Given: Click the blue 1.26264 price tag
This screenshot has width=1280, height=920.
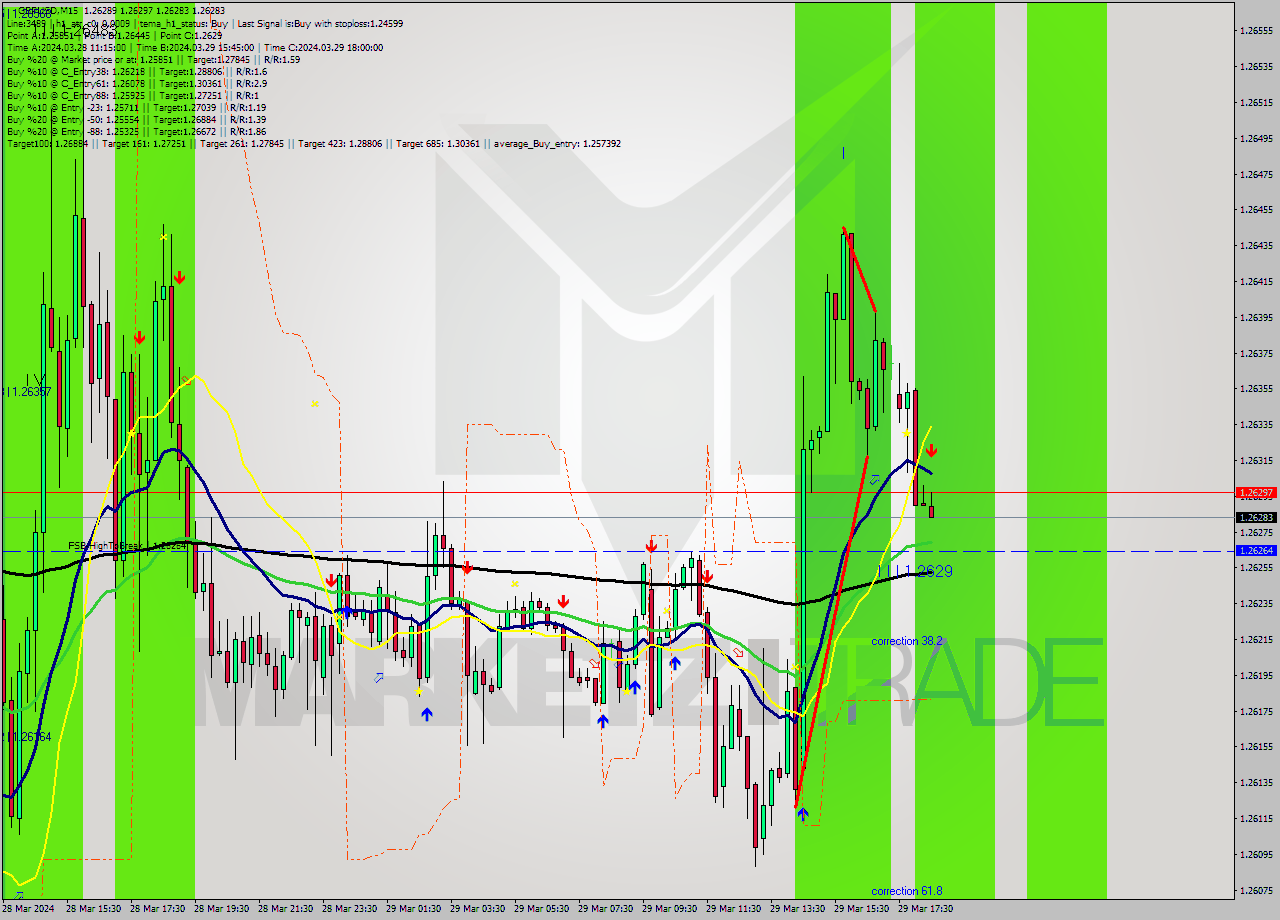Looking at the screenshot, I should tap(1256, 551).
